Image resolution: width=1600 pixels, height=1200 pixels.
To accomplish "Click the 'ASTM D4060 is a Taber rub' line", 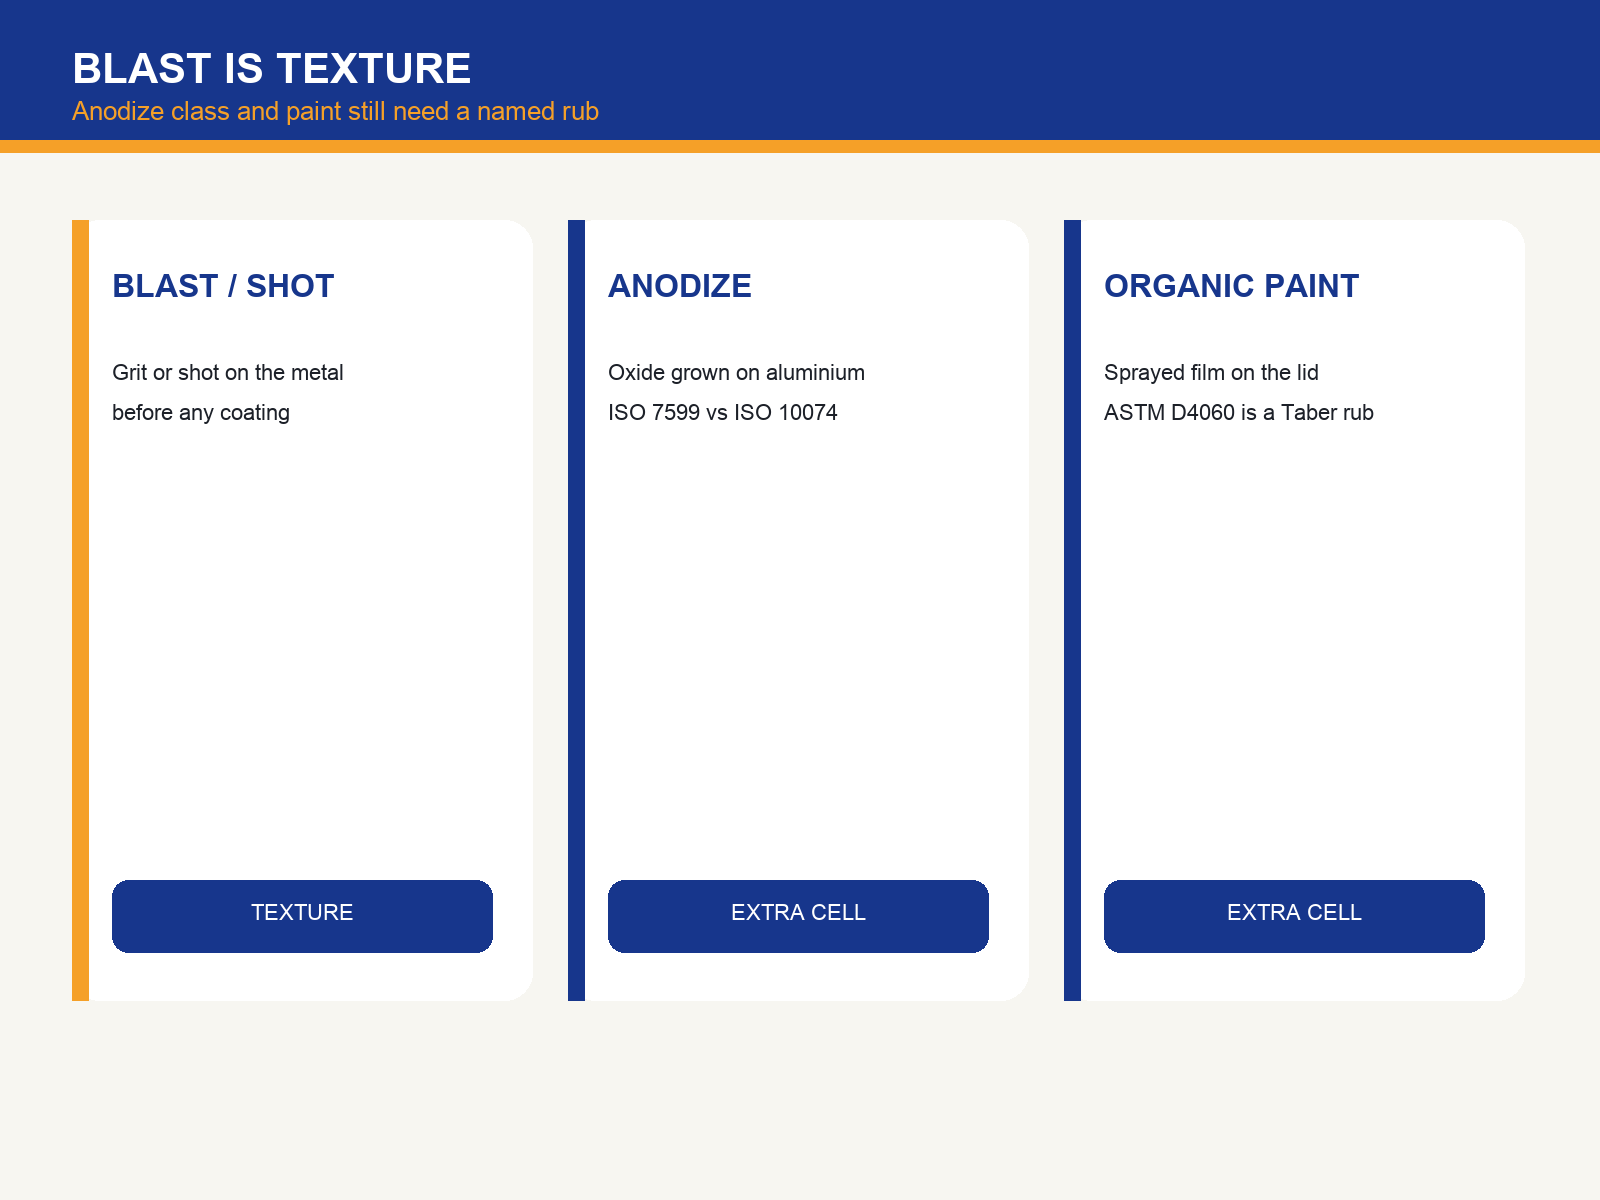I will pyautogui.click(x=1239, y=413).
